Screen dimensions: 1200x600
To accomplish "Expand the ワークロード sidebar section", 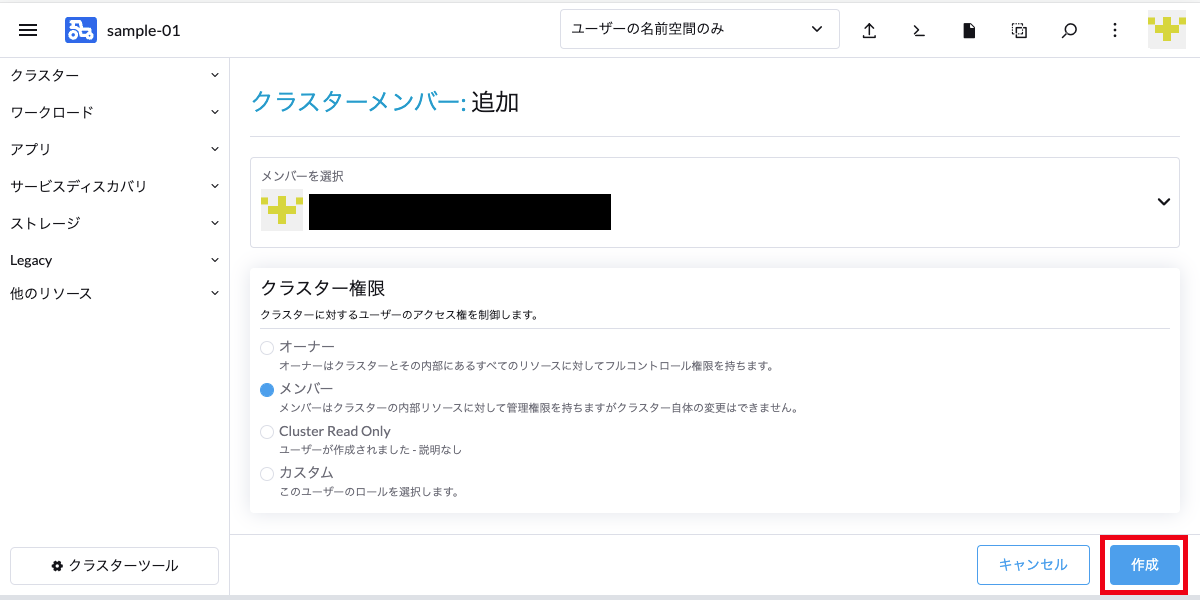I will point(115,112).
